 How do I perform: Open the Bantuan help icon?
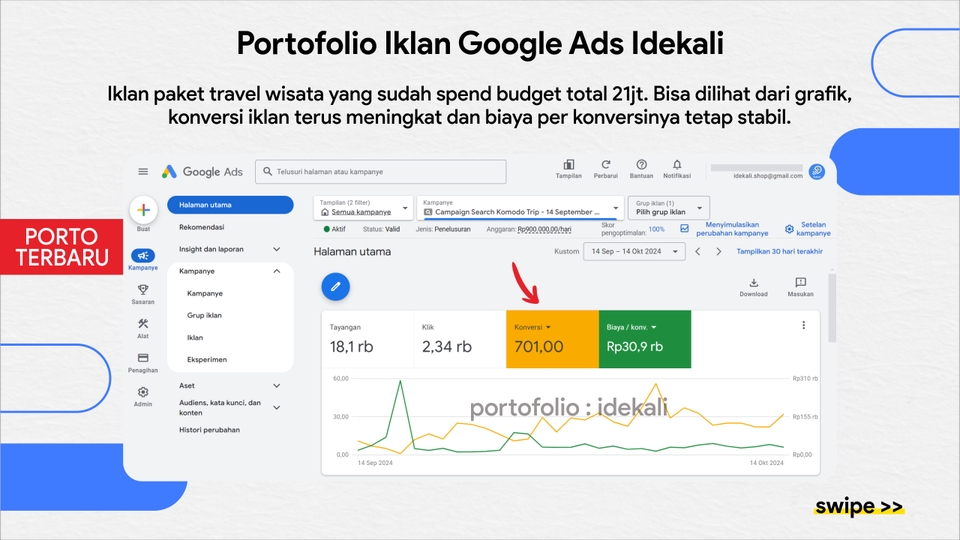[x=641, y=165]
